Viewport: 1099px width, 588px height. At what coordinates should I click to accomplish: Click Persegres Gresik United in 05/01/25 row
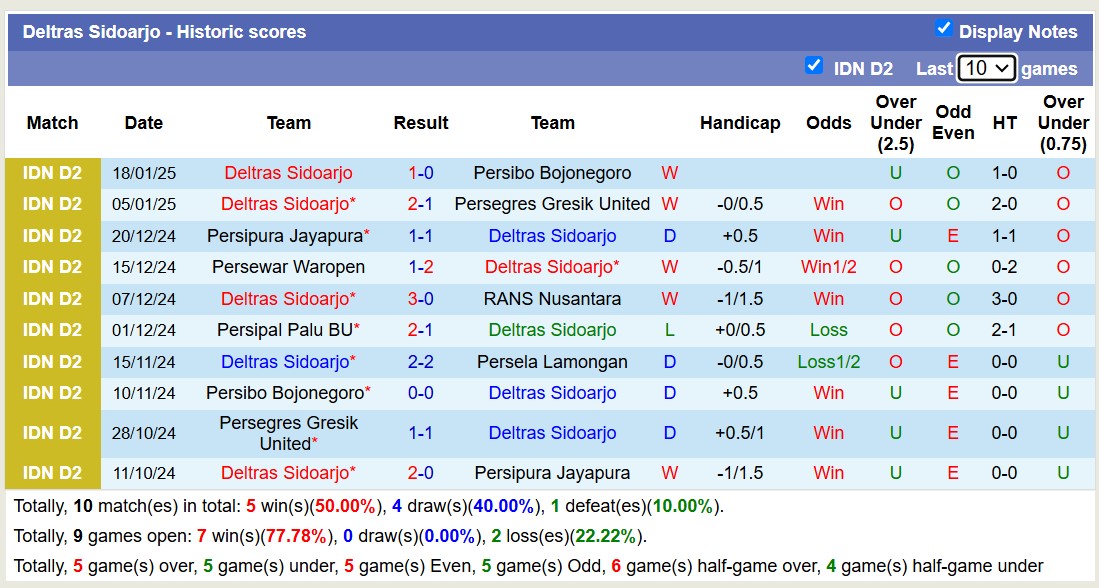(x=552, y=204)
